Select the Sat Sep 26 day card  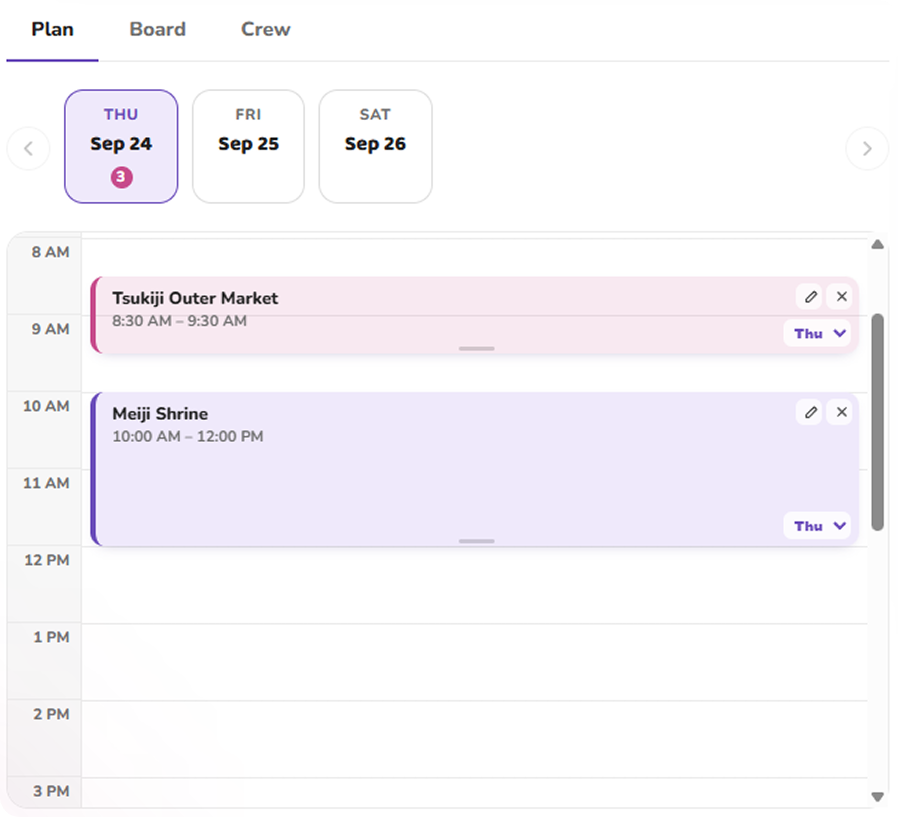tap(375, 147)
